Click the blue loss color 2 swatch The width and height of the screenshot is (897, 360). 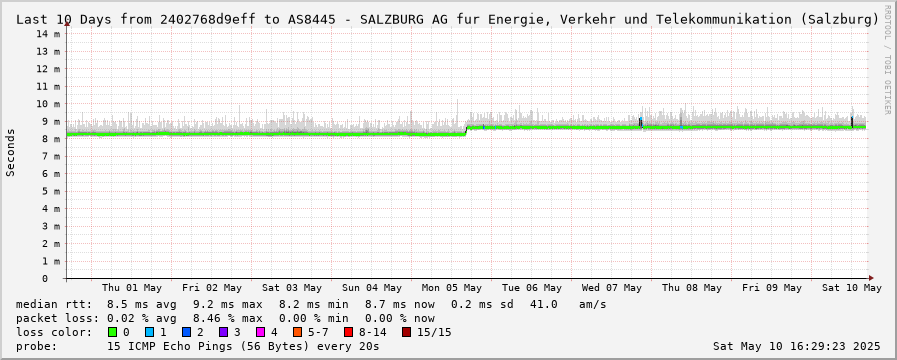pos(186,332)
